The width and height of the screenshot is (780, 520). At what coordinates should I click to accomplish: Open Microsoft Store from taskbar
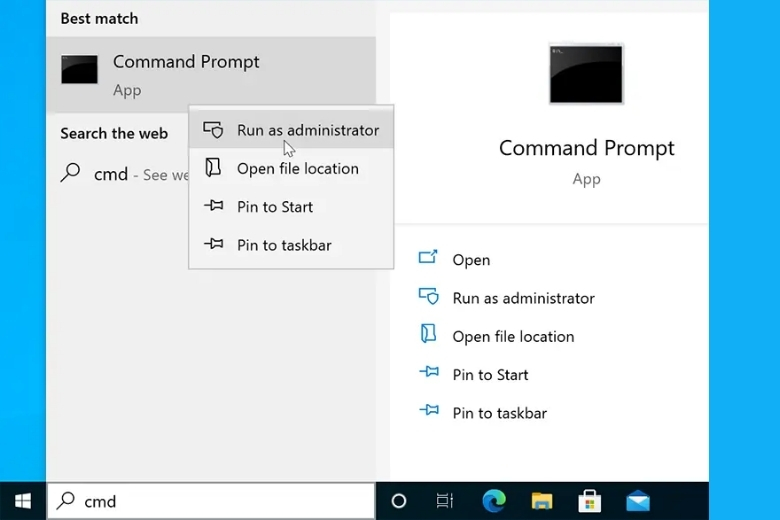(589, 501)
